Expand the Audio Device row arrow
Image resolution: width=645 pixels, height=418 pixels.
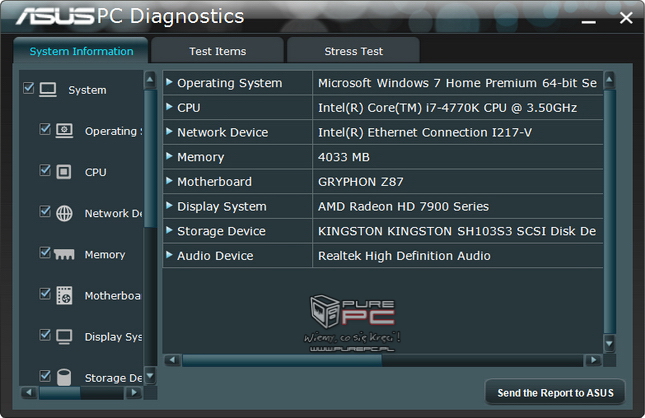(169, 255)
